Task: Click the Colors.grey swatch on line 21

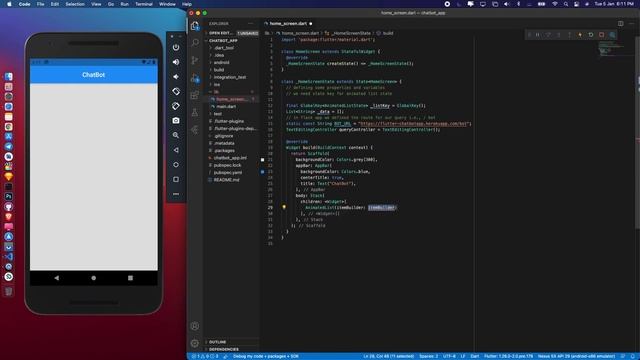Action: (262, 160)
